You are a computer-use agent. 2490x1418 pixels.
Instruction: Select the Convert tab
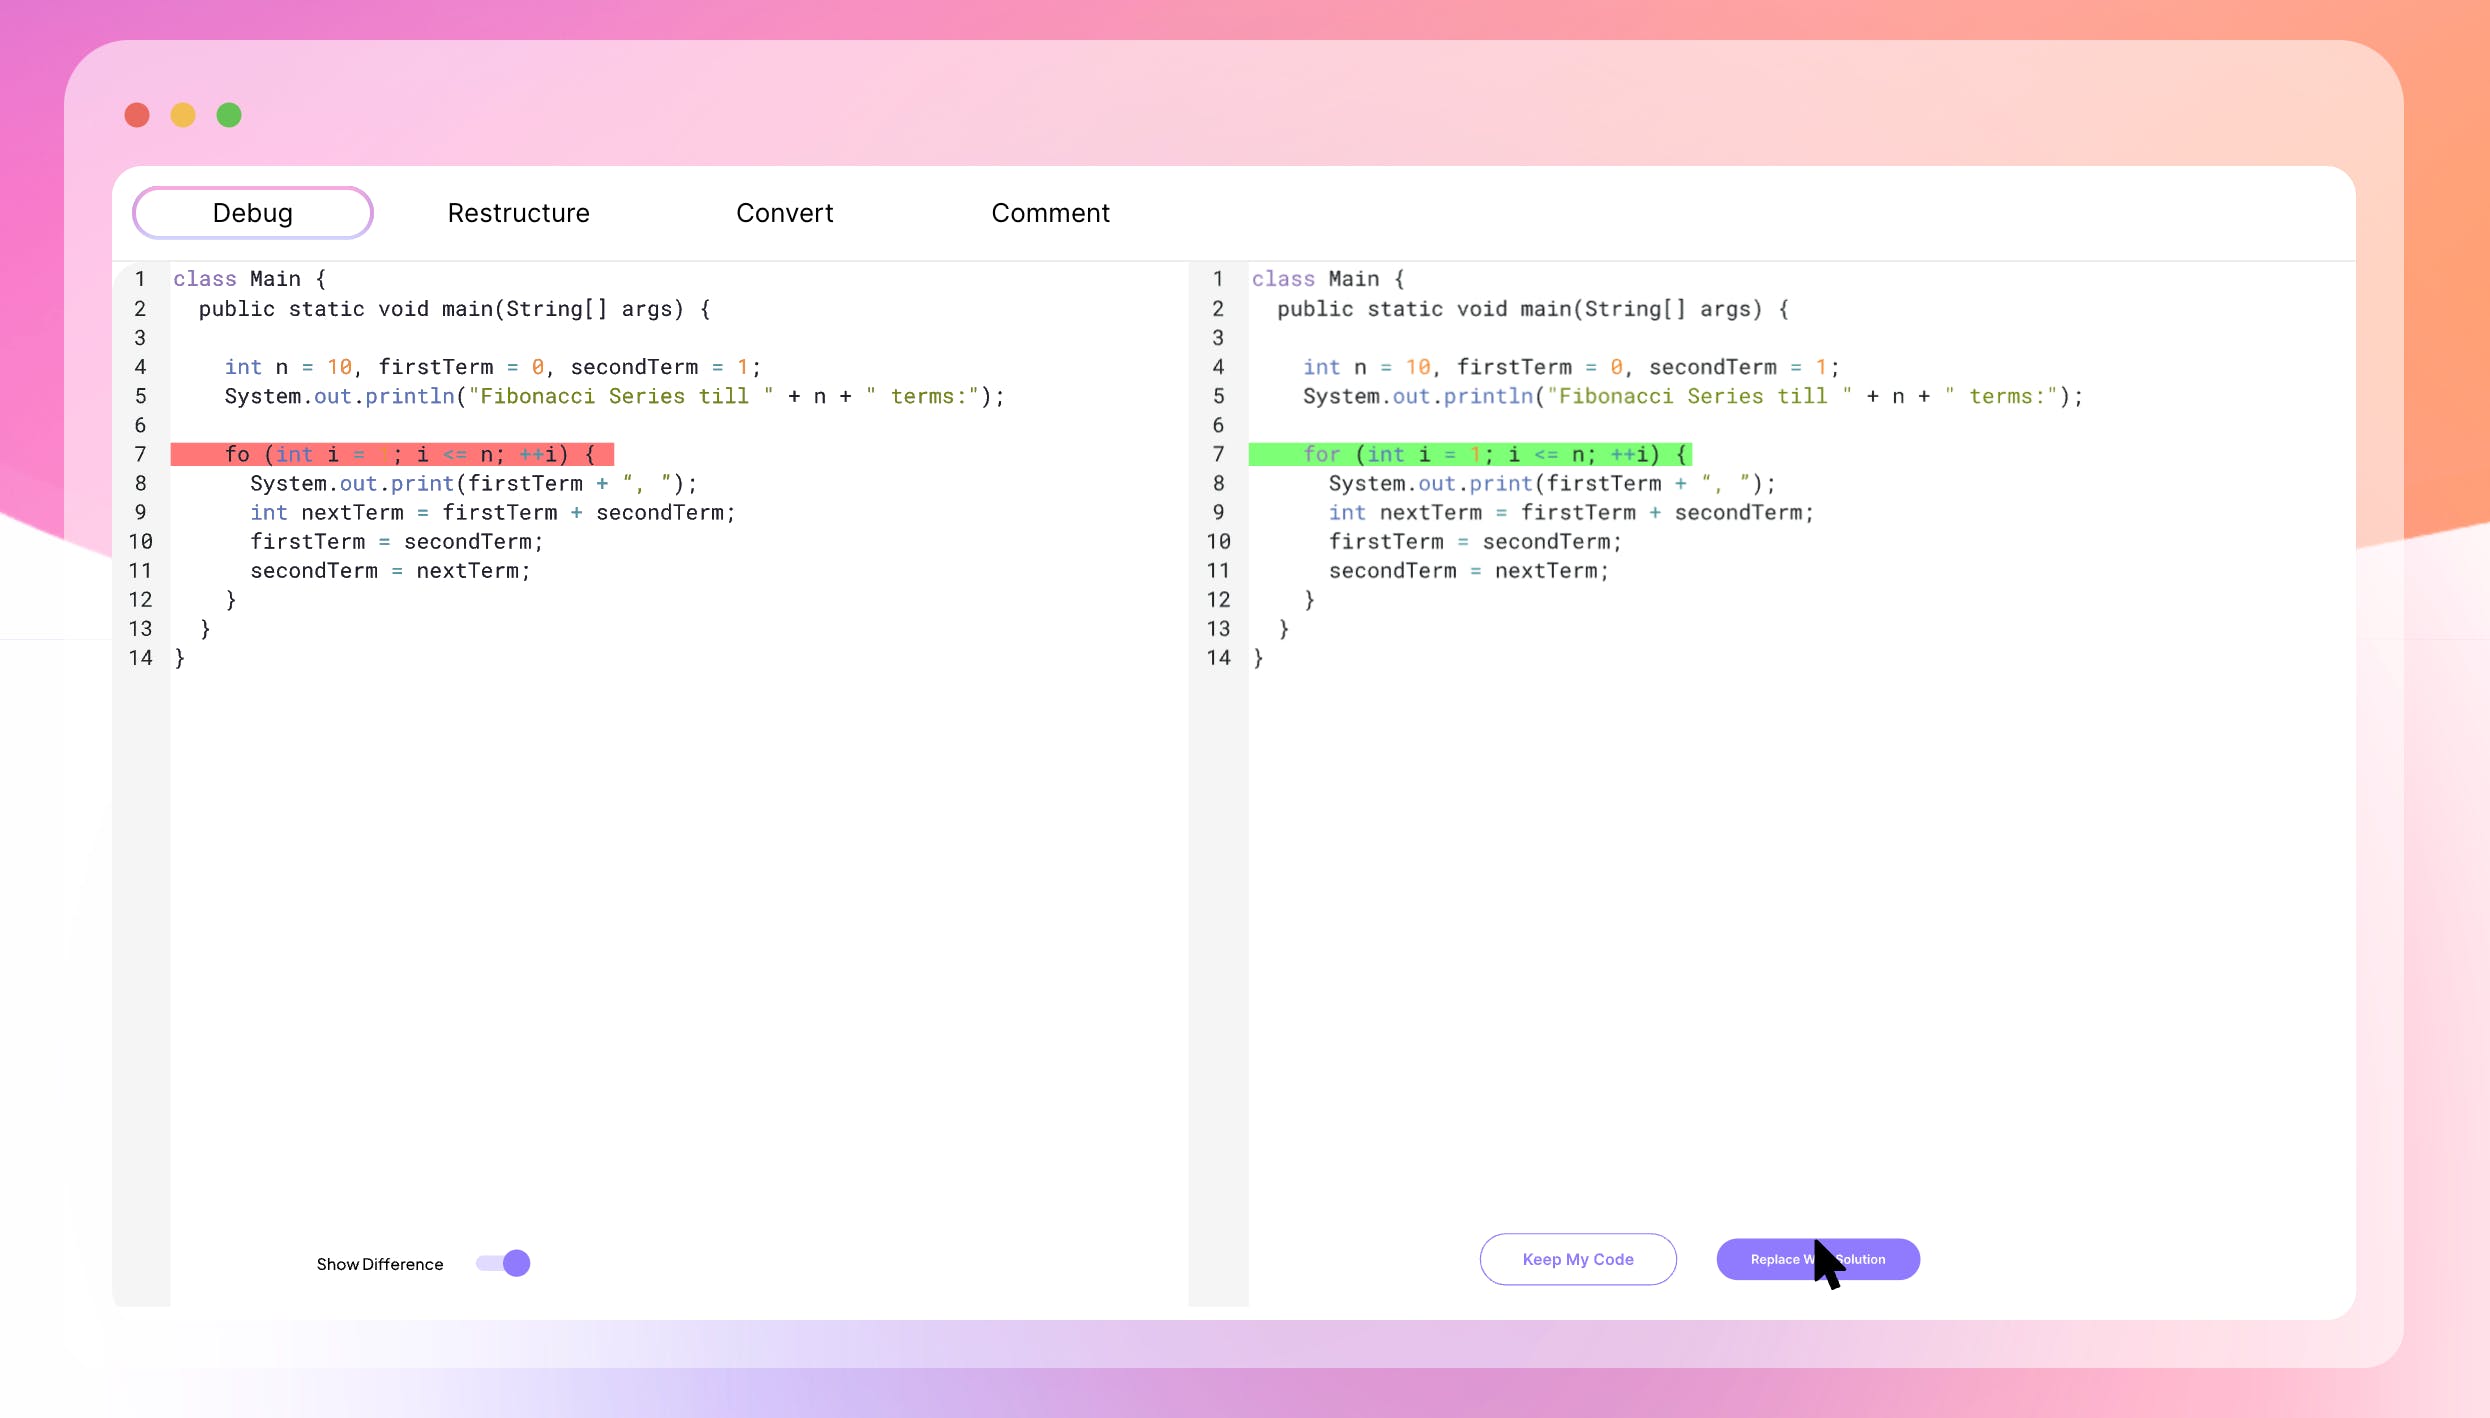784,213
